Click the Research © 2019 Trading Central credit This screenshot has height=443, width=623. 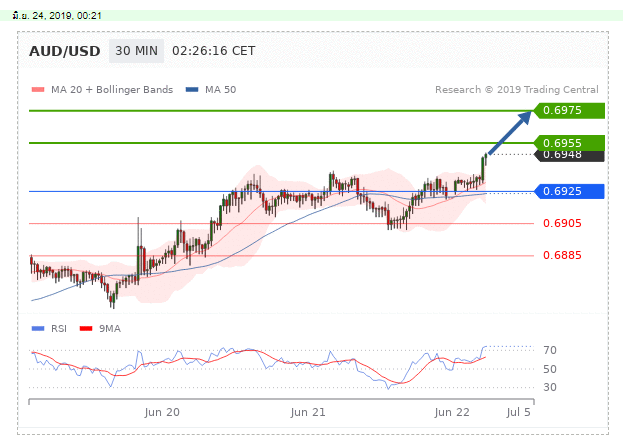(517, 90)
